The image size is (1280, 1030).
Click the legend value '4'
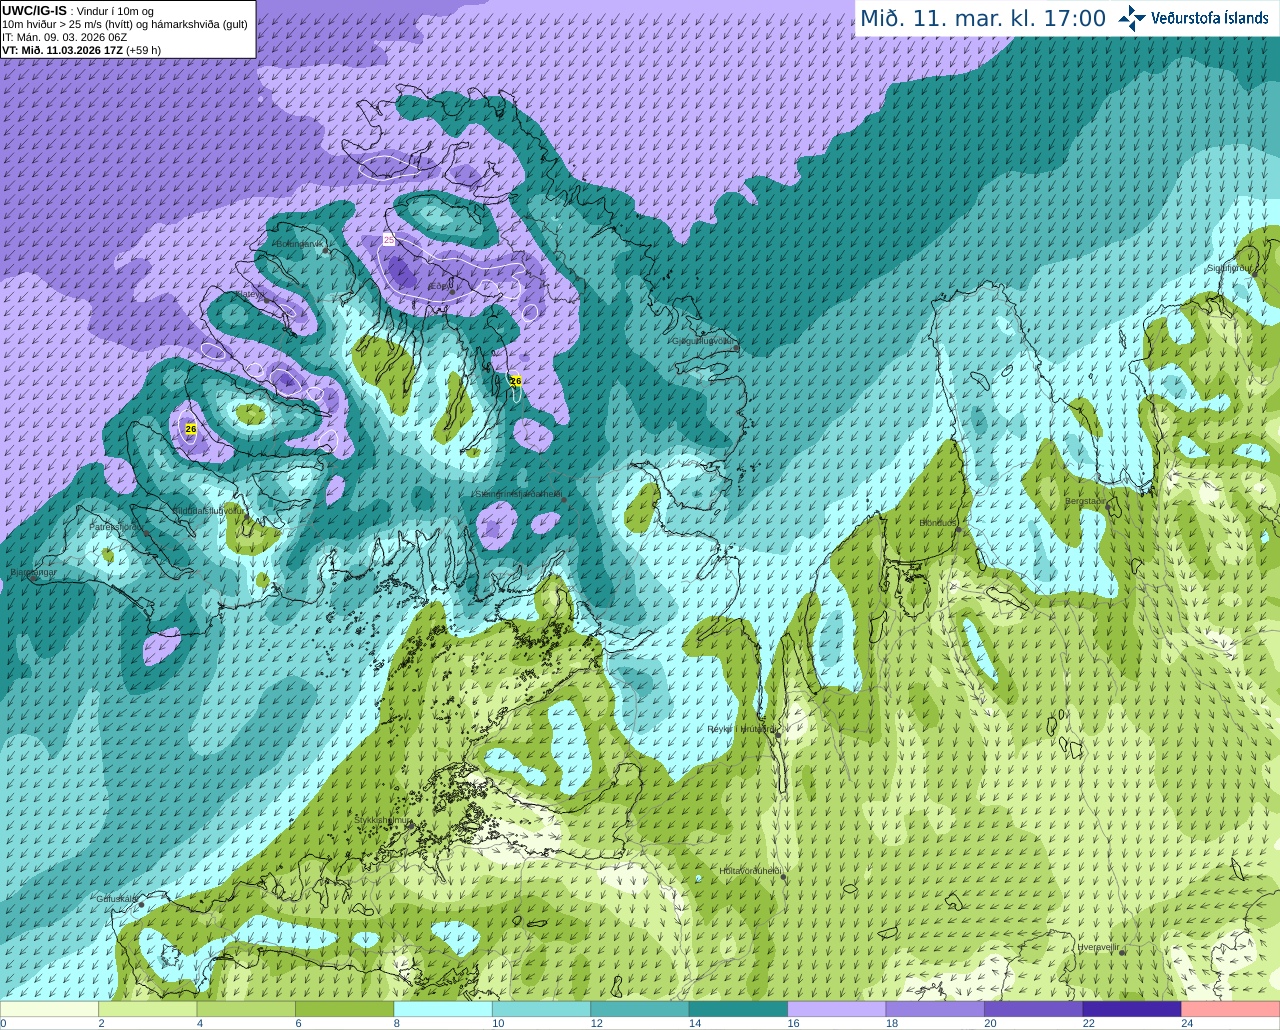(200, 1023)
